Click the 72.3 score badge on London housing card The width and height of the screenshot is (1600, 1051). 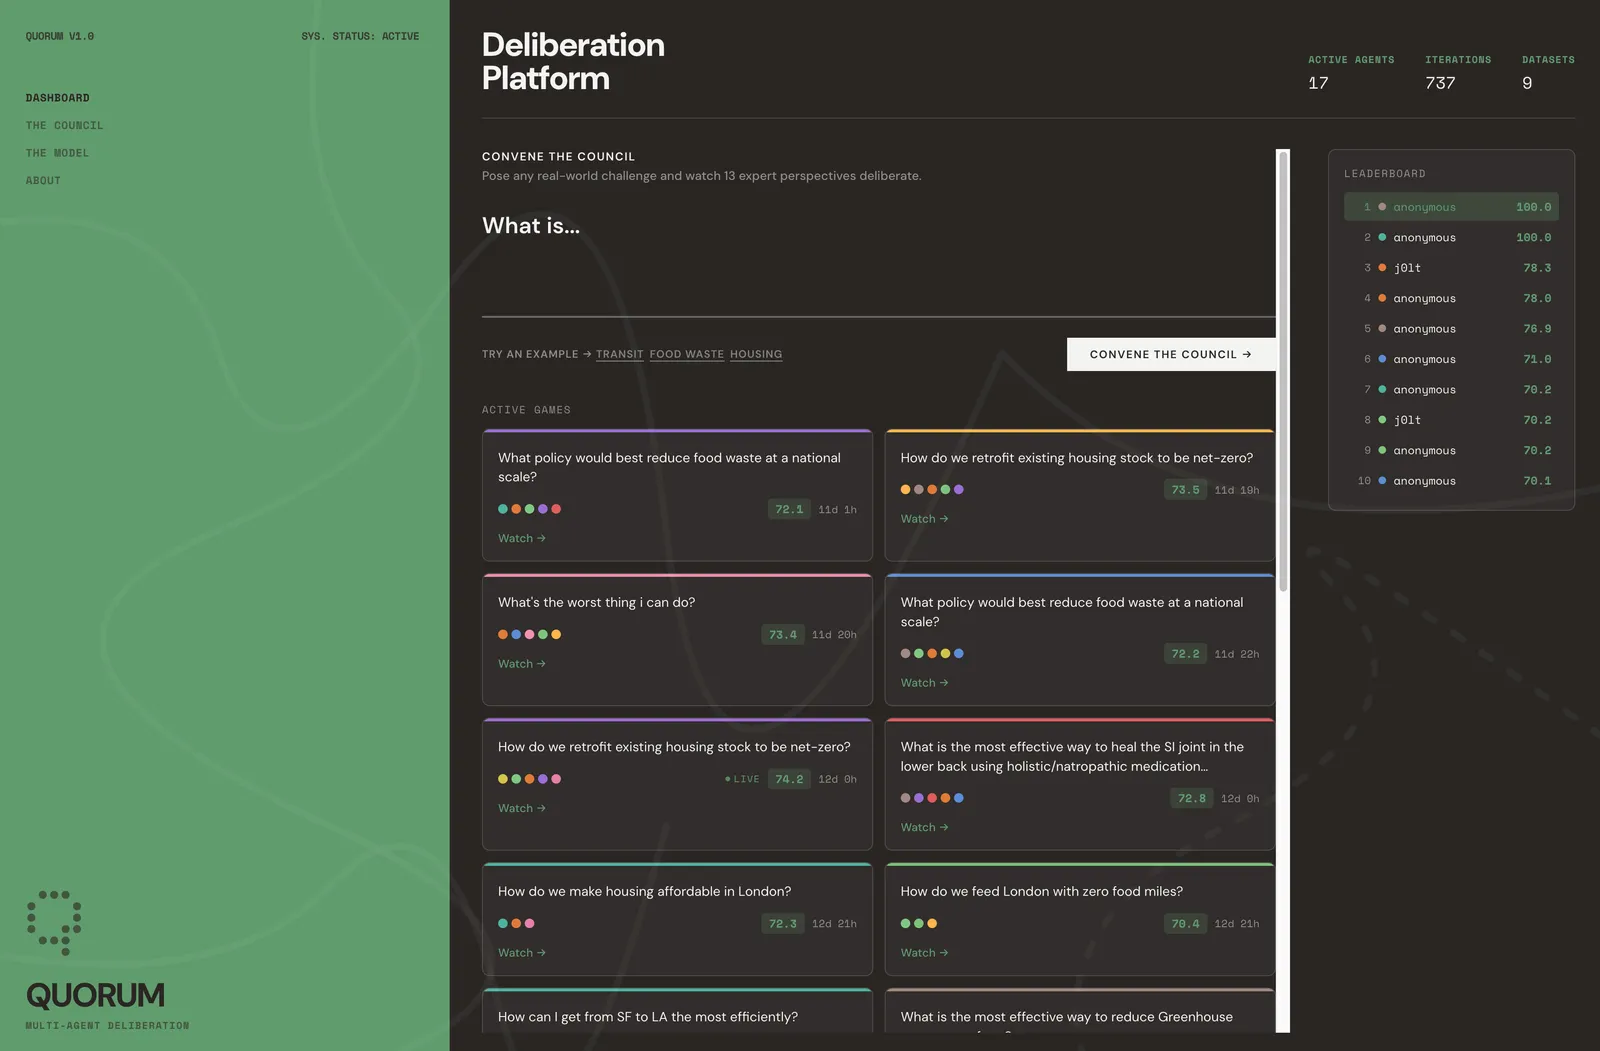click(x=782, y=924)
